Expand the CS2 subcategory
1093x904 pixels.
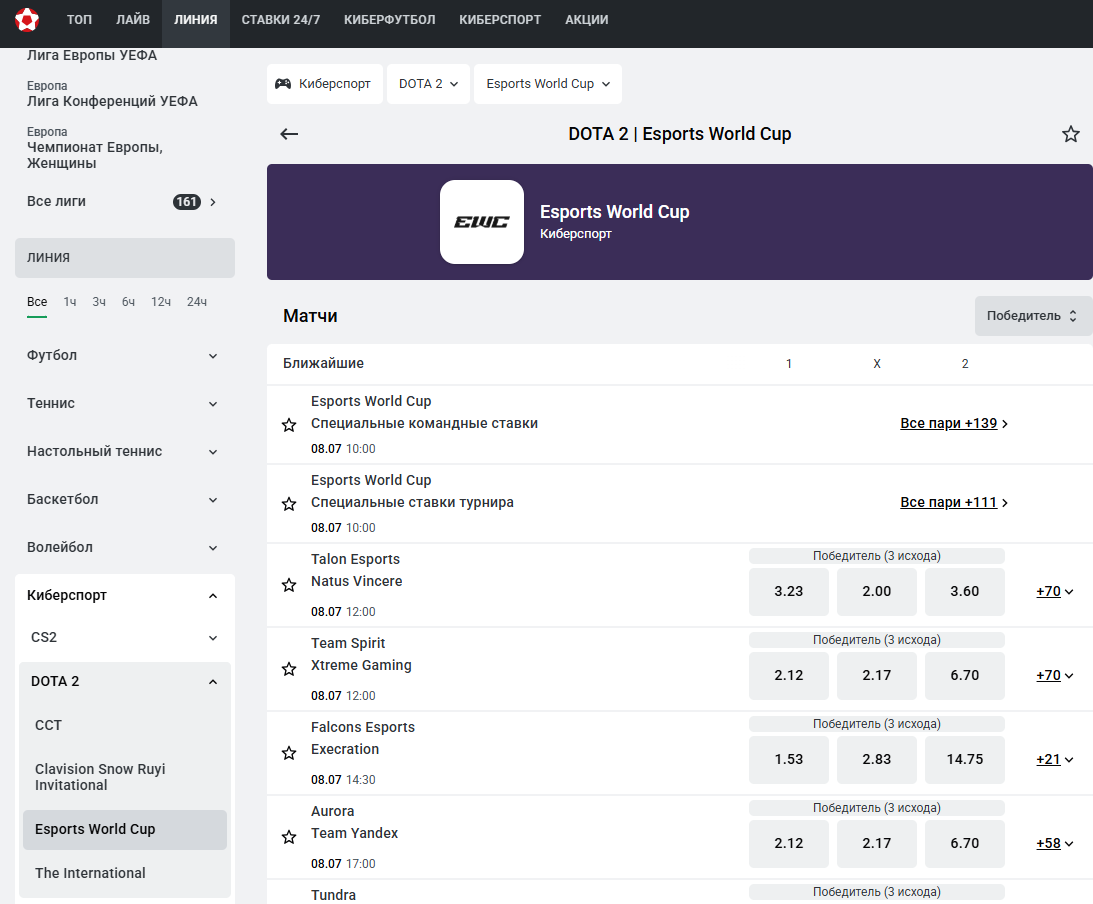[125, 638]
